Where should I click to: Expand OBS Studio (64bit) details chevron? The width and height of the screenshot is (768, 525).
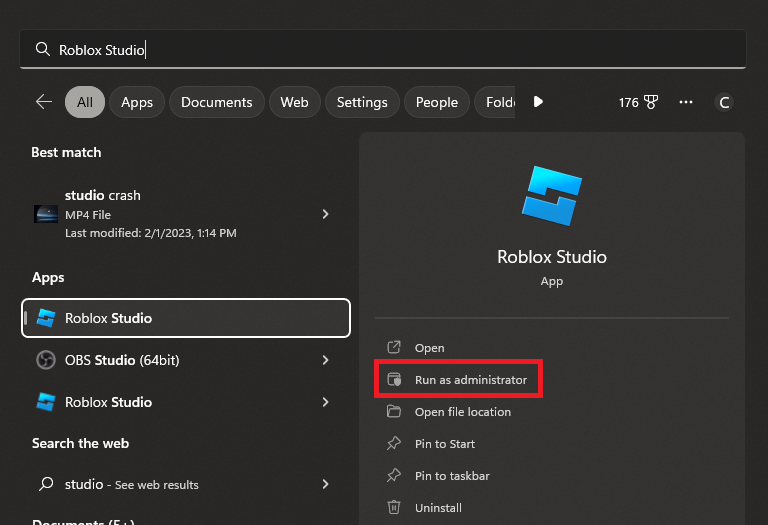pyautogui.click(x=325, y=360)
